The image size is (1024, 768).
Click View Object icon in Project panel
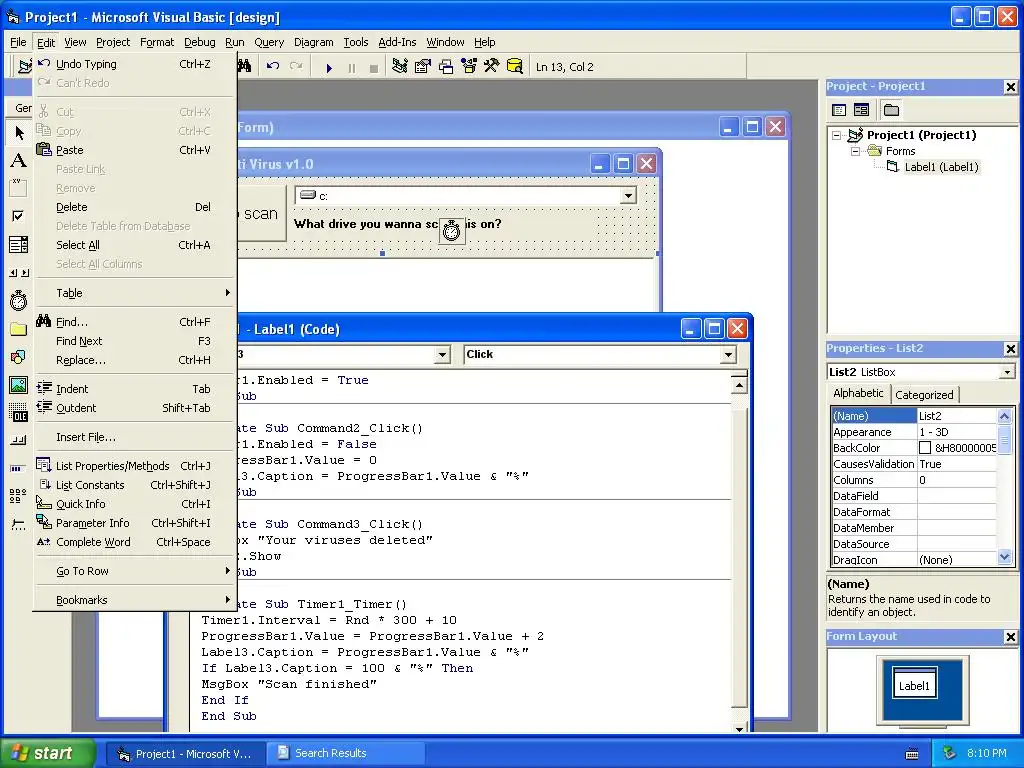point(861,110)
